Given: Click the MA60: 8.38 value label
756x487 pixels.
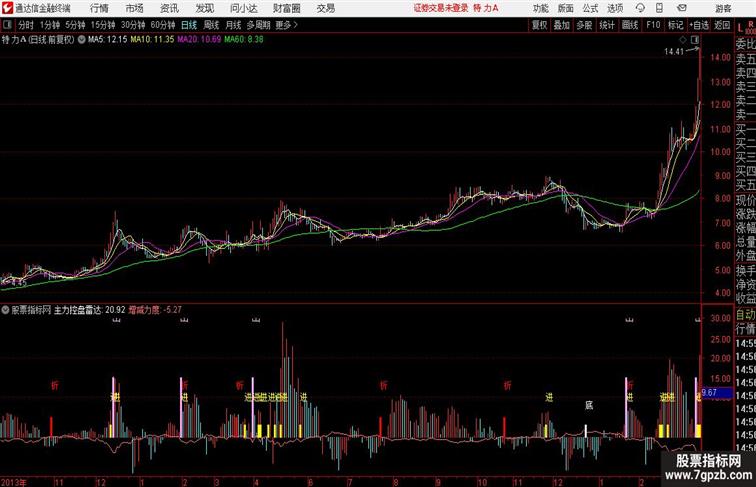Looking at the screenshot, I should pyautogui.click(x=243, y=40).
